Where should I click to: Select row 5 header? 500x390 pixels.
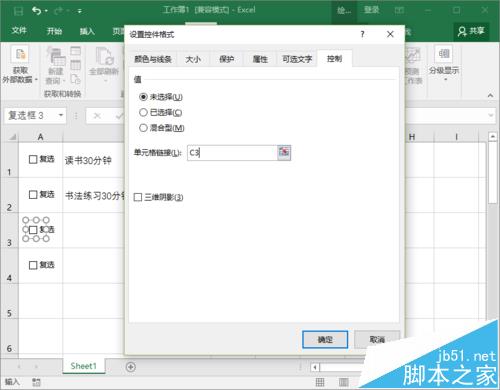click(x=9, y=301)
